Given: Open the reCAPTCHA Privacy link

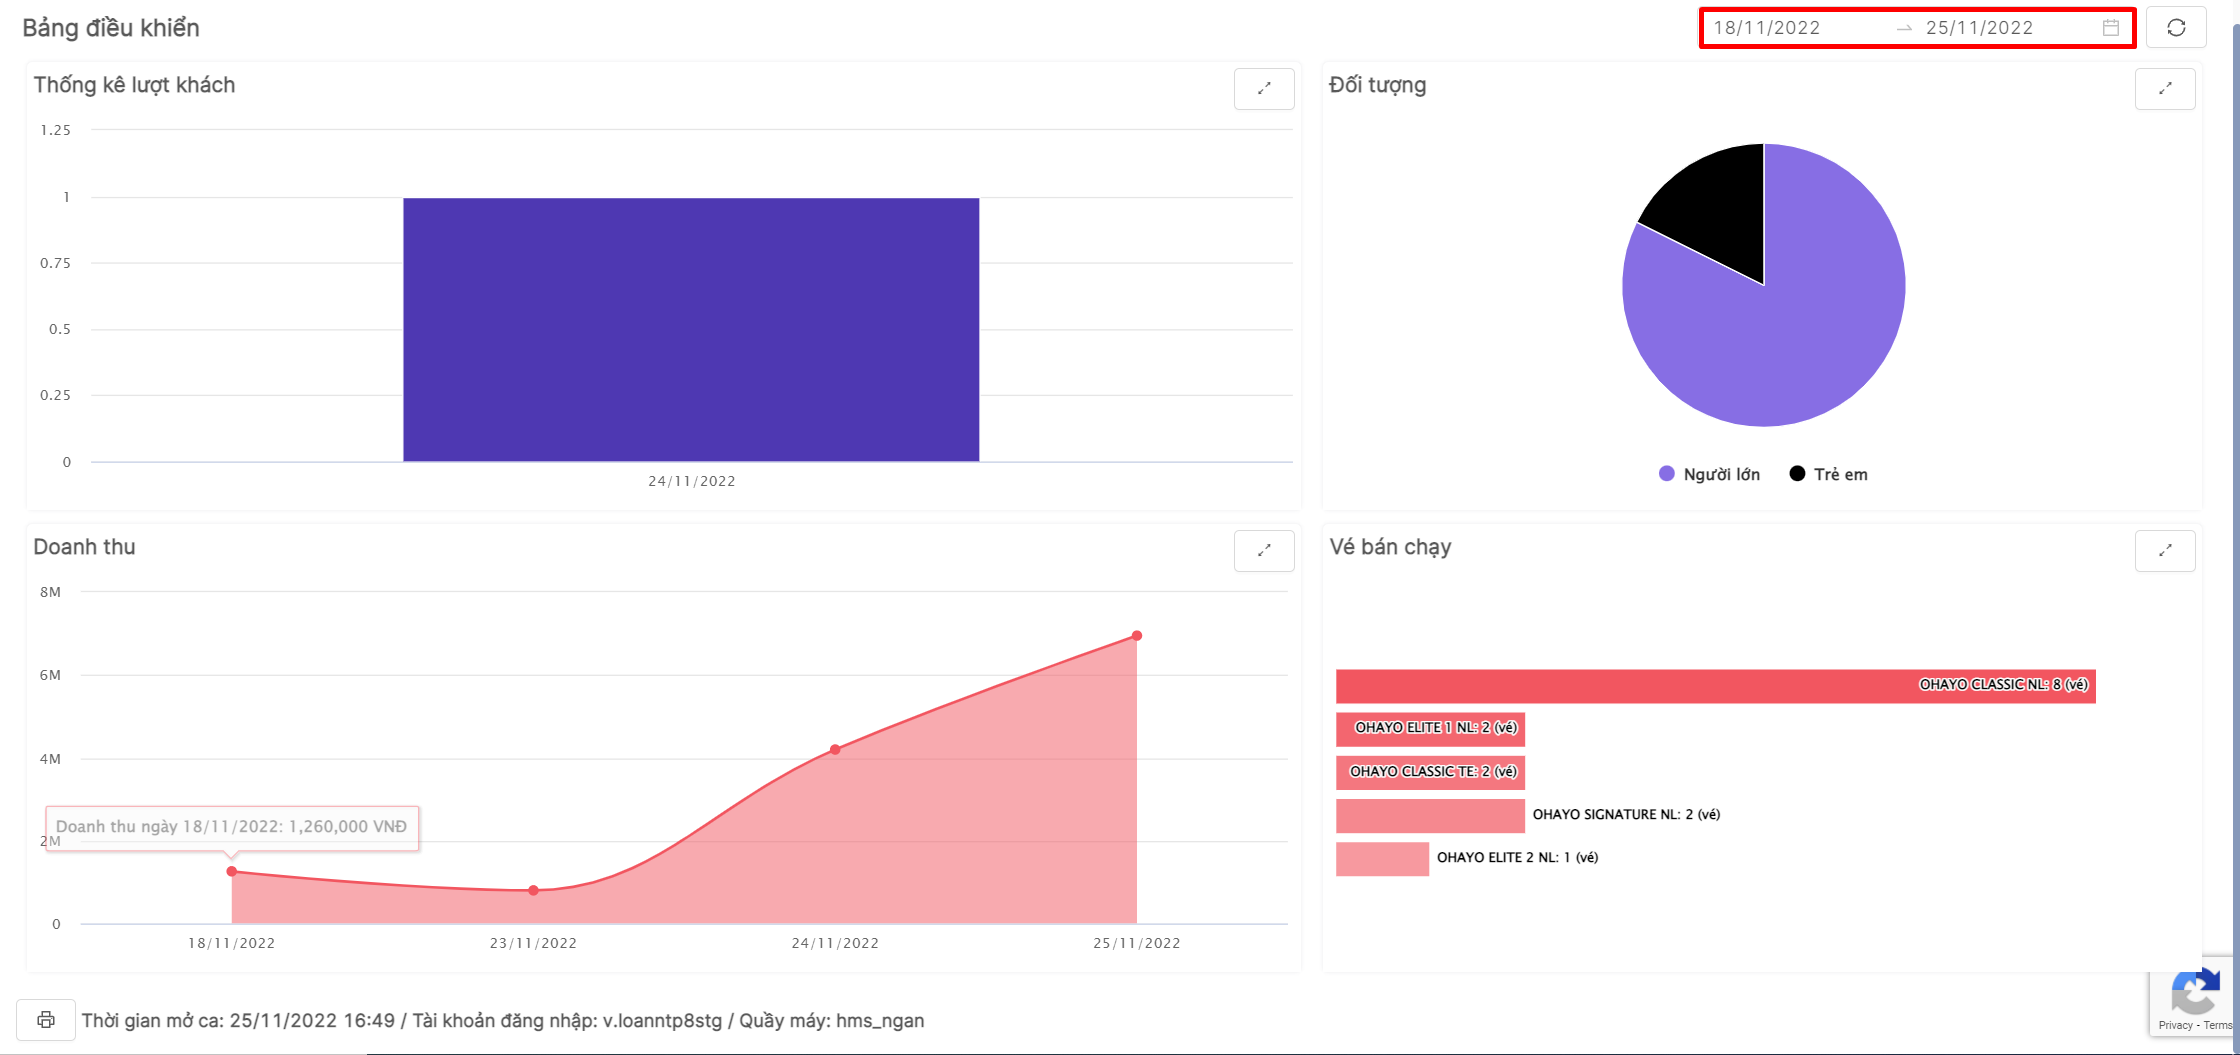Looking at the screenshot, I should [2175, 1025].
